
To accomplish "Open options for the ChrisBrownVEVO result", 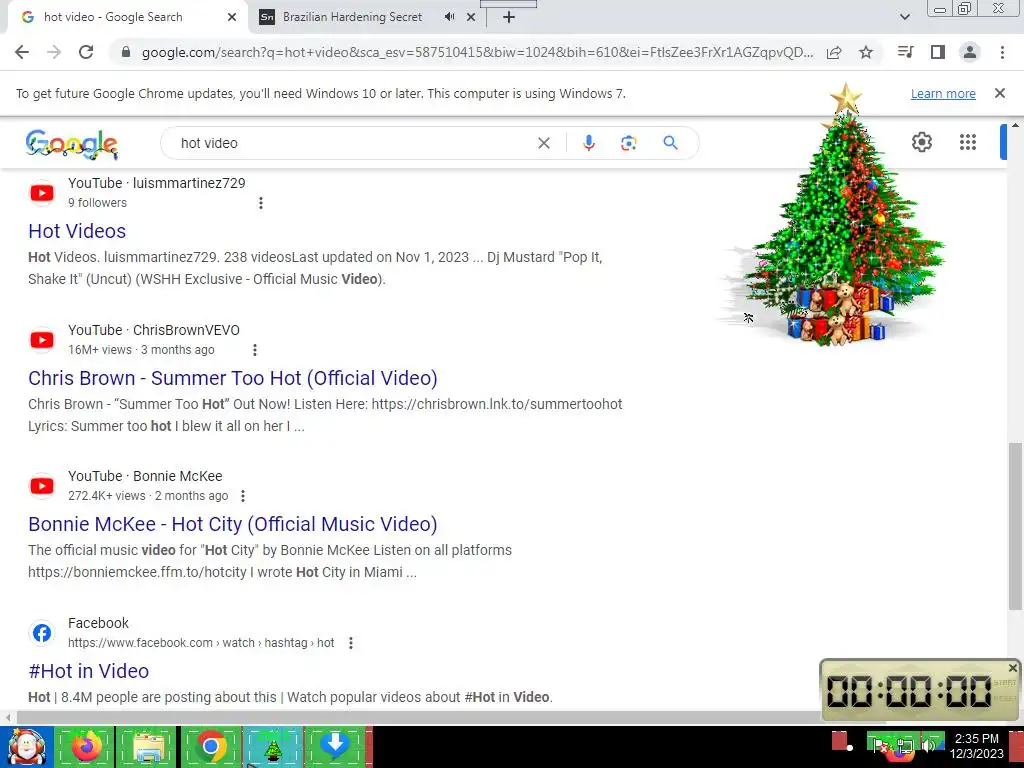I will 255,350.
